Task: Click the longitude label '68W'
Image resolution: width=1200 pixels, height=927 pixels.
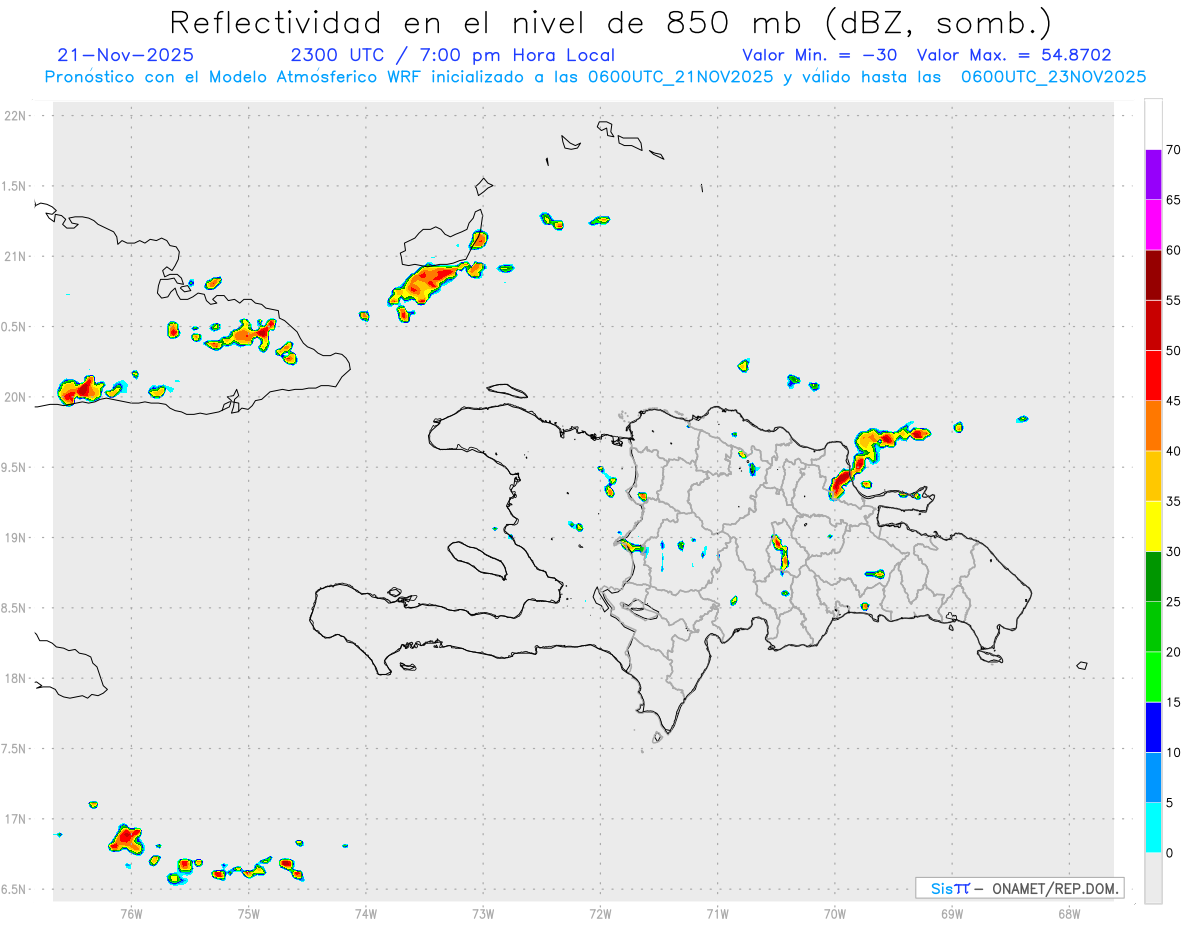Action: click(1069, 913)
